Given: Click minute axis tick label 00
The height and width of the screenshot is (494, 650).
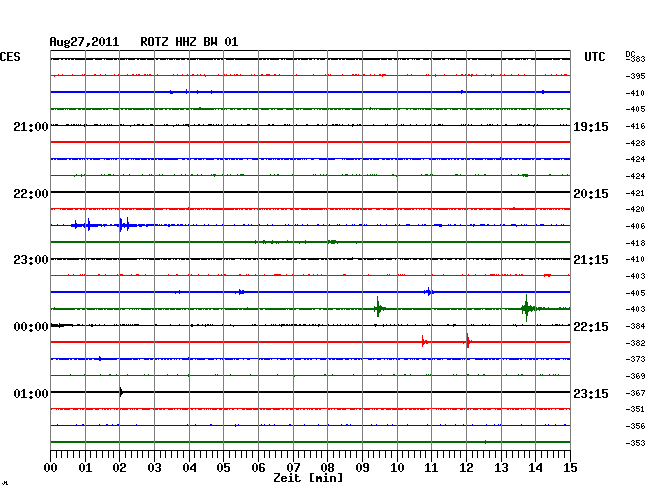Looking at the screenshot, I should pyautogui.click(x=51, y=468).
